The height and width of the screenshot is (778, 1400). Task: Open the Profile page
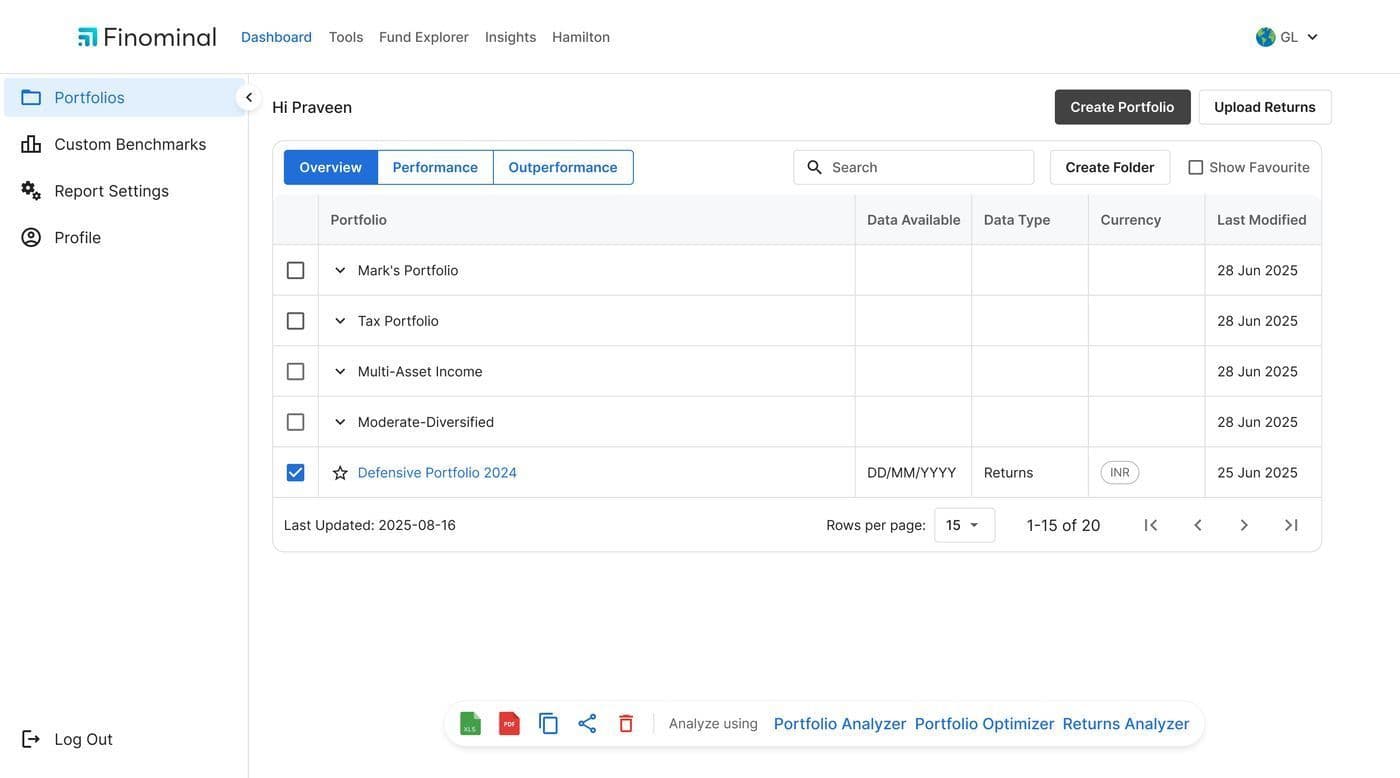pyautogui.click(x=124, y=237)
